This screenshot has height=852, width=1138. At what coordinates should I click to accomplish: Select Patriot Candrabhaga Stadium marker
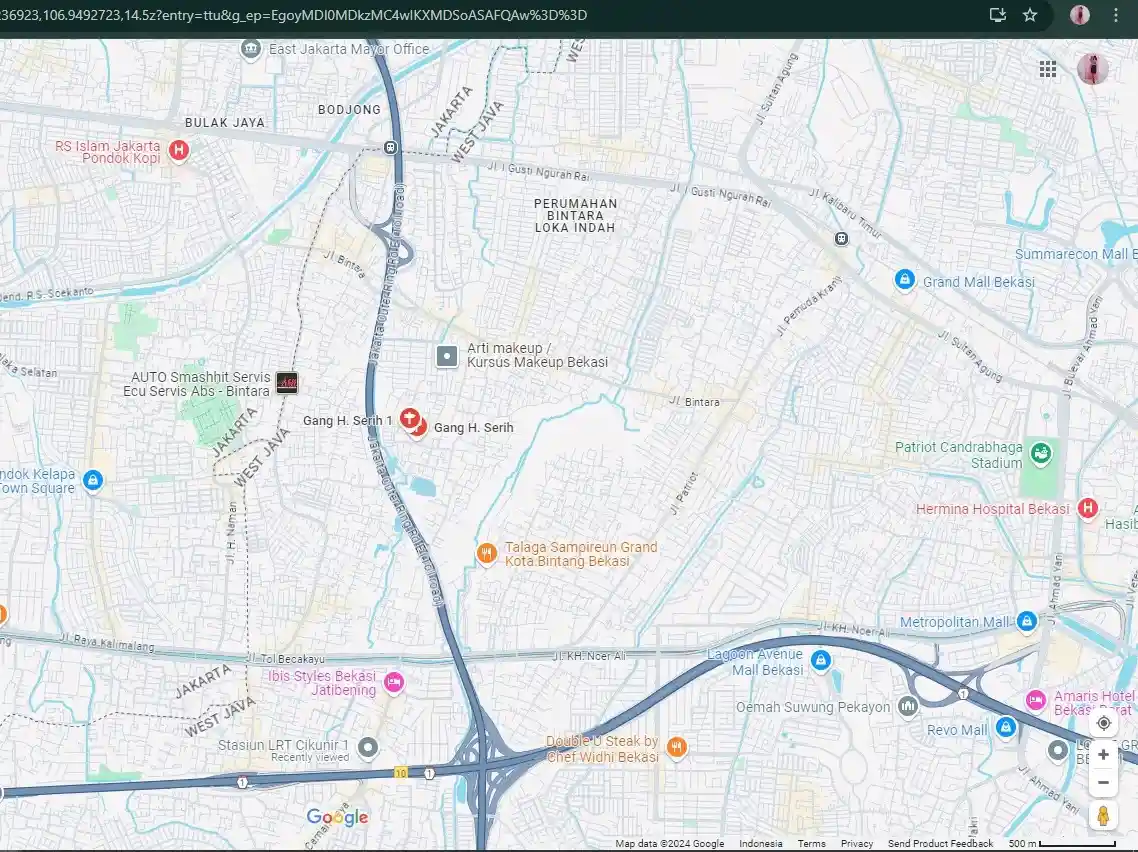pos(1040,454)
